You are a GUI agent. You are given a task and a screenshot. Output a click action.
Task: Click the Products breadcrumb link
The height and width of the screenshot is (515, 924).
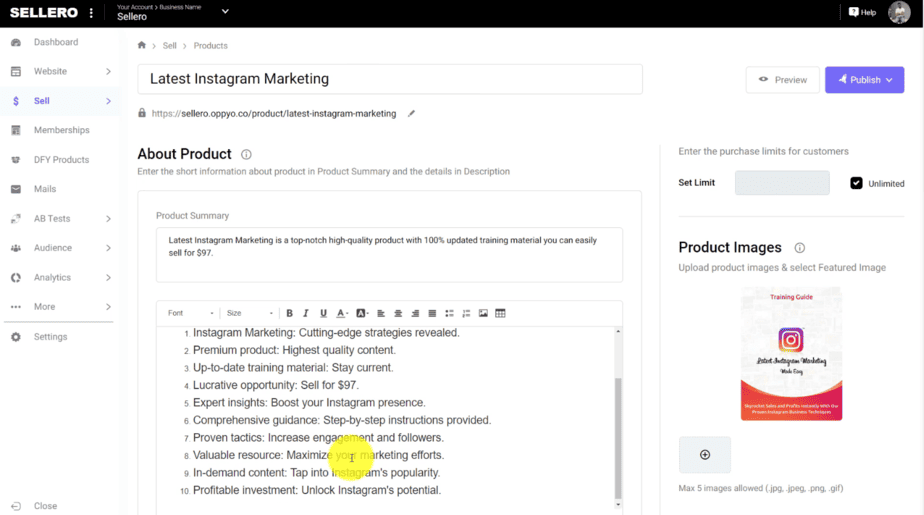click(x=210, y=45)
